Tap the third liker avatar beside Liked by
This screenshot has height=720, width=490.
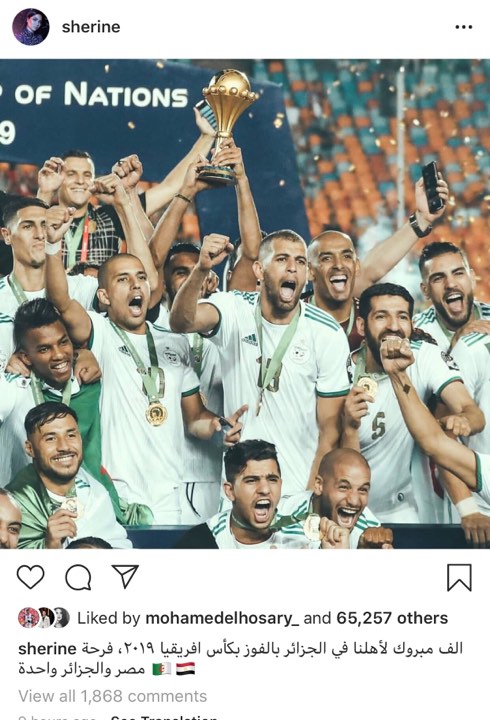(60, 618)
